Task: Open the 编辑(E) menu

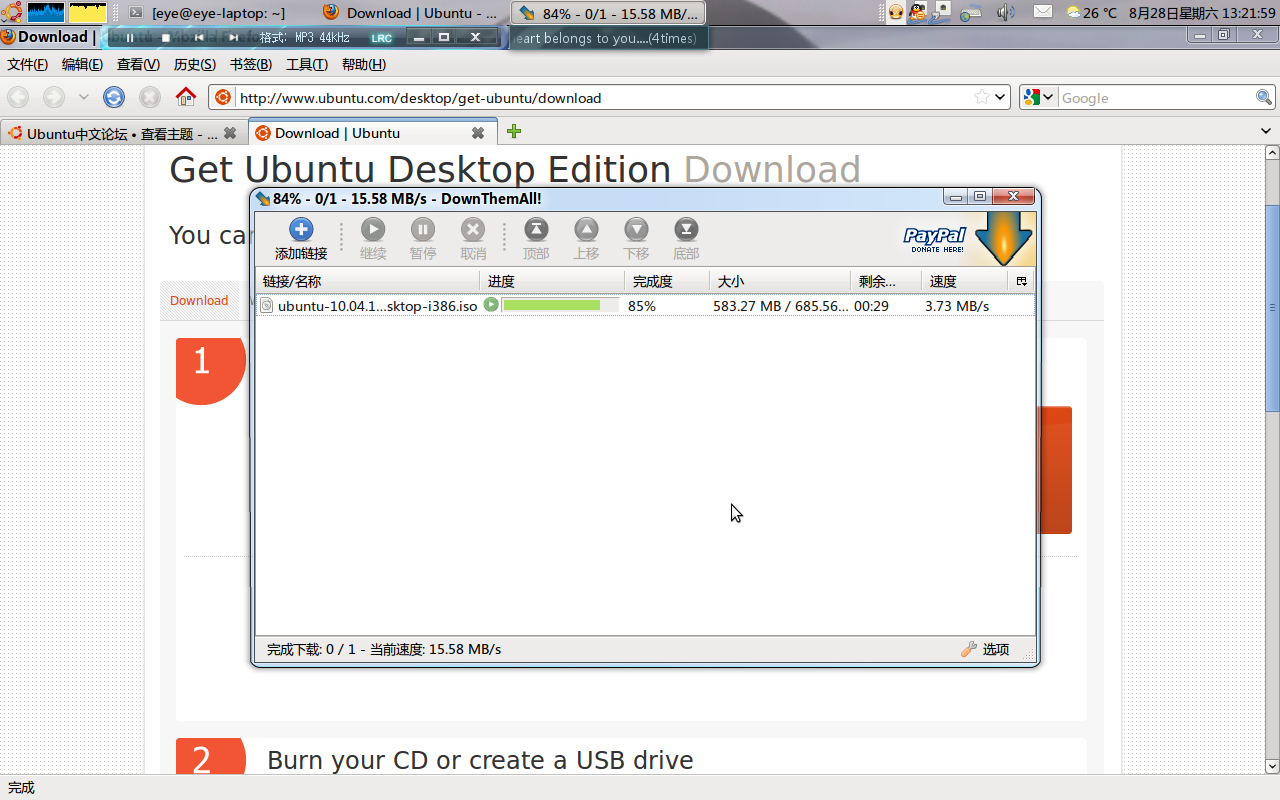Action: (82, 64)
